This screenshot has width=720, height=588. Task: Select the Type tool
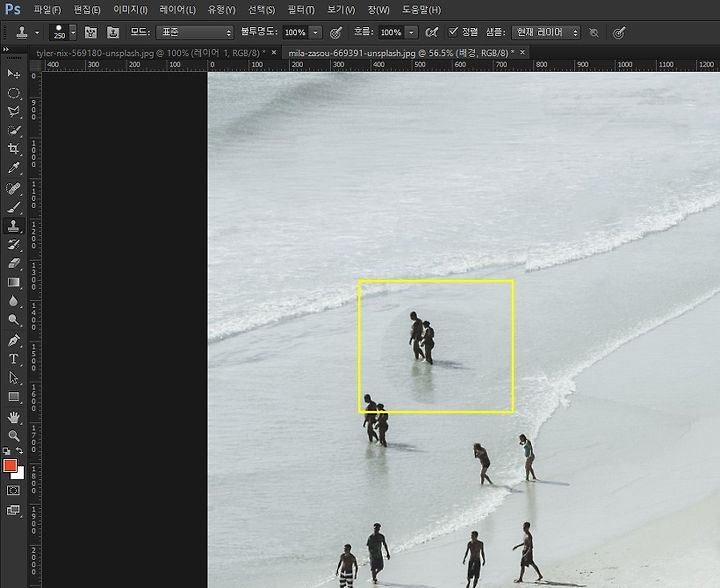(x=14, y=358)
